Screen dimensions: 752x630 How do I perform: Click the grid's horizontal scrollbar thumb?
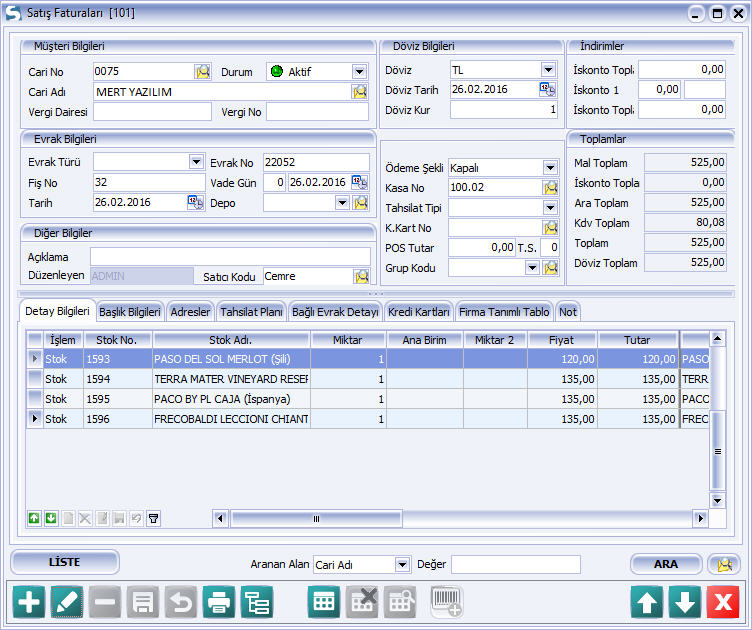coord(315,519)
